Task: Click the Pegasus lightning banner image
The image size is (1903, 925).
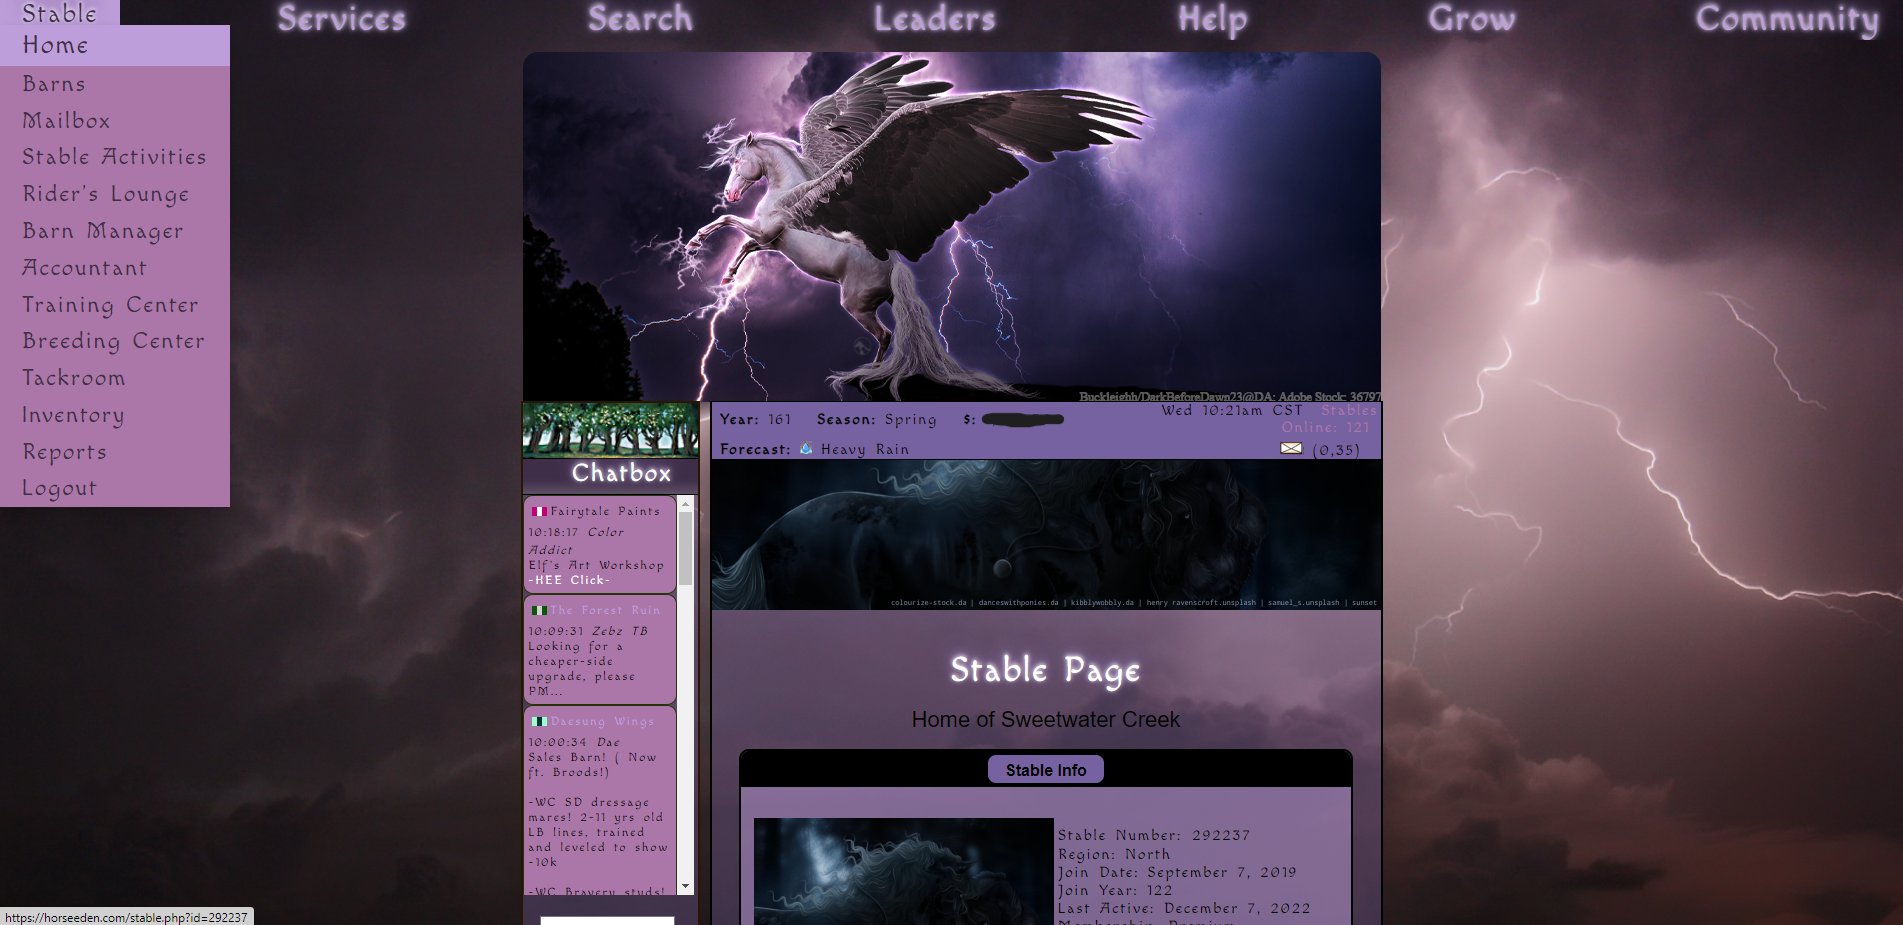Action: pyautogui.click(x=952, y=227)
